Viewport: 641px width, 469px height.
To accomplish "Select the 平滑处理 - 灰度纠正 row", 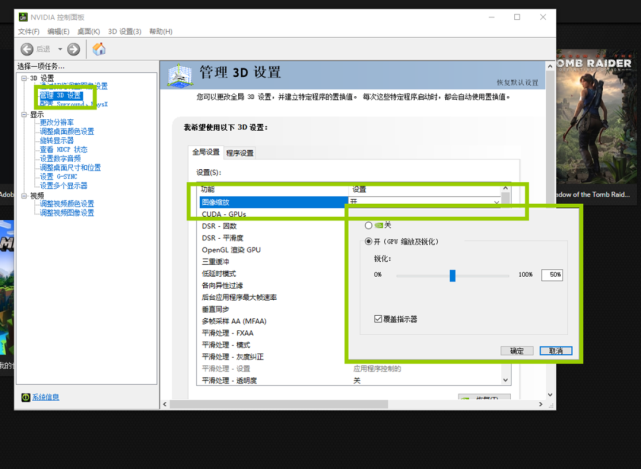I will 274,357.
